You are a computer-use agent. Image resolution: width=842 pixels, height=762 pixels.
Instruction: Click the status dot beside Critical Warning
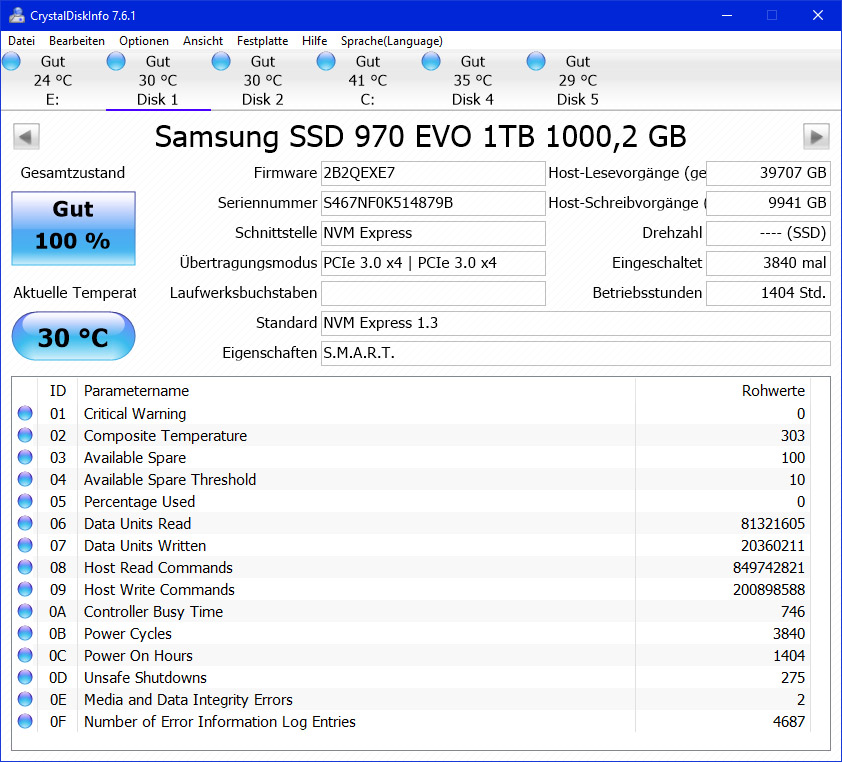(24, 413)
